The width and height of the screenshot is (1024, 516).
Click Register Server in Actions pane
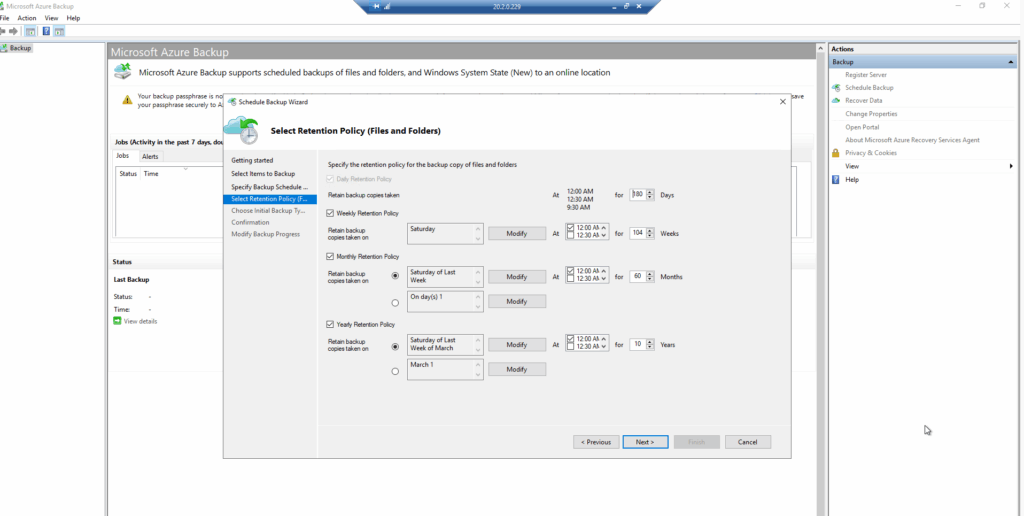[866, 75]
